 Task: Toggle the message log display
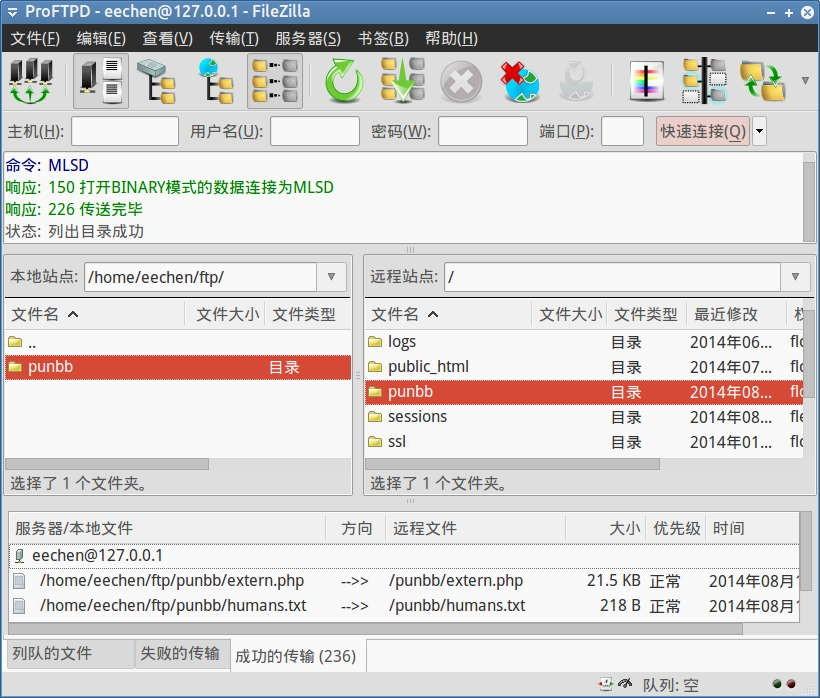pos(100,80)
